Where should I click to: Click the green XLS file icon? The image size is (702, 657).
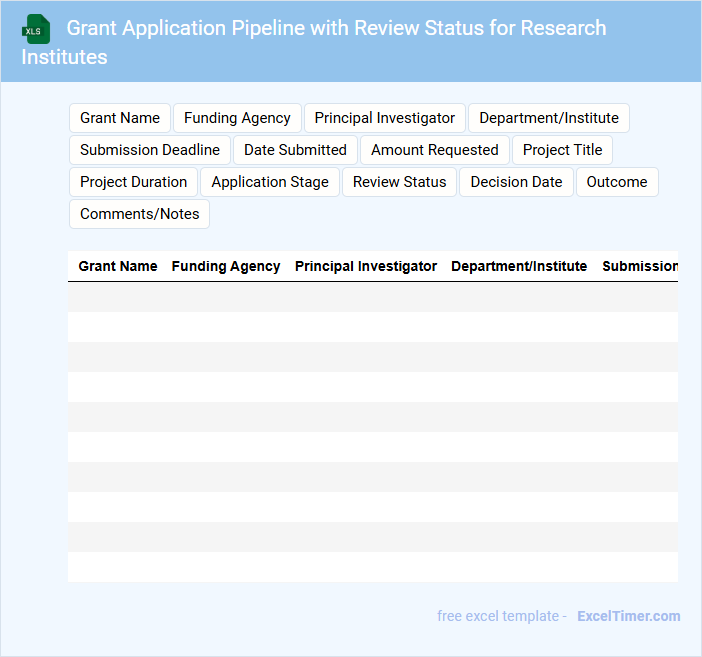coord(37,29)
